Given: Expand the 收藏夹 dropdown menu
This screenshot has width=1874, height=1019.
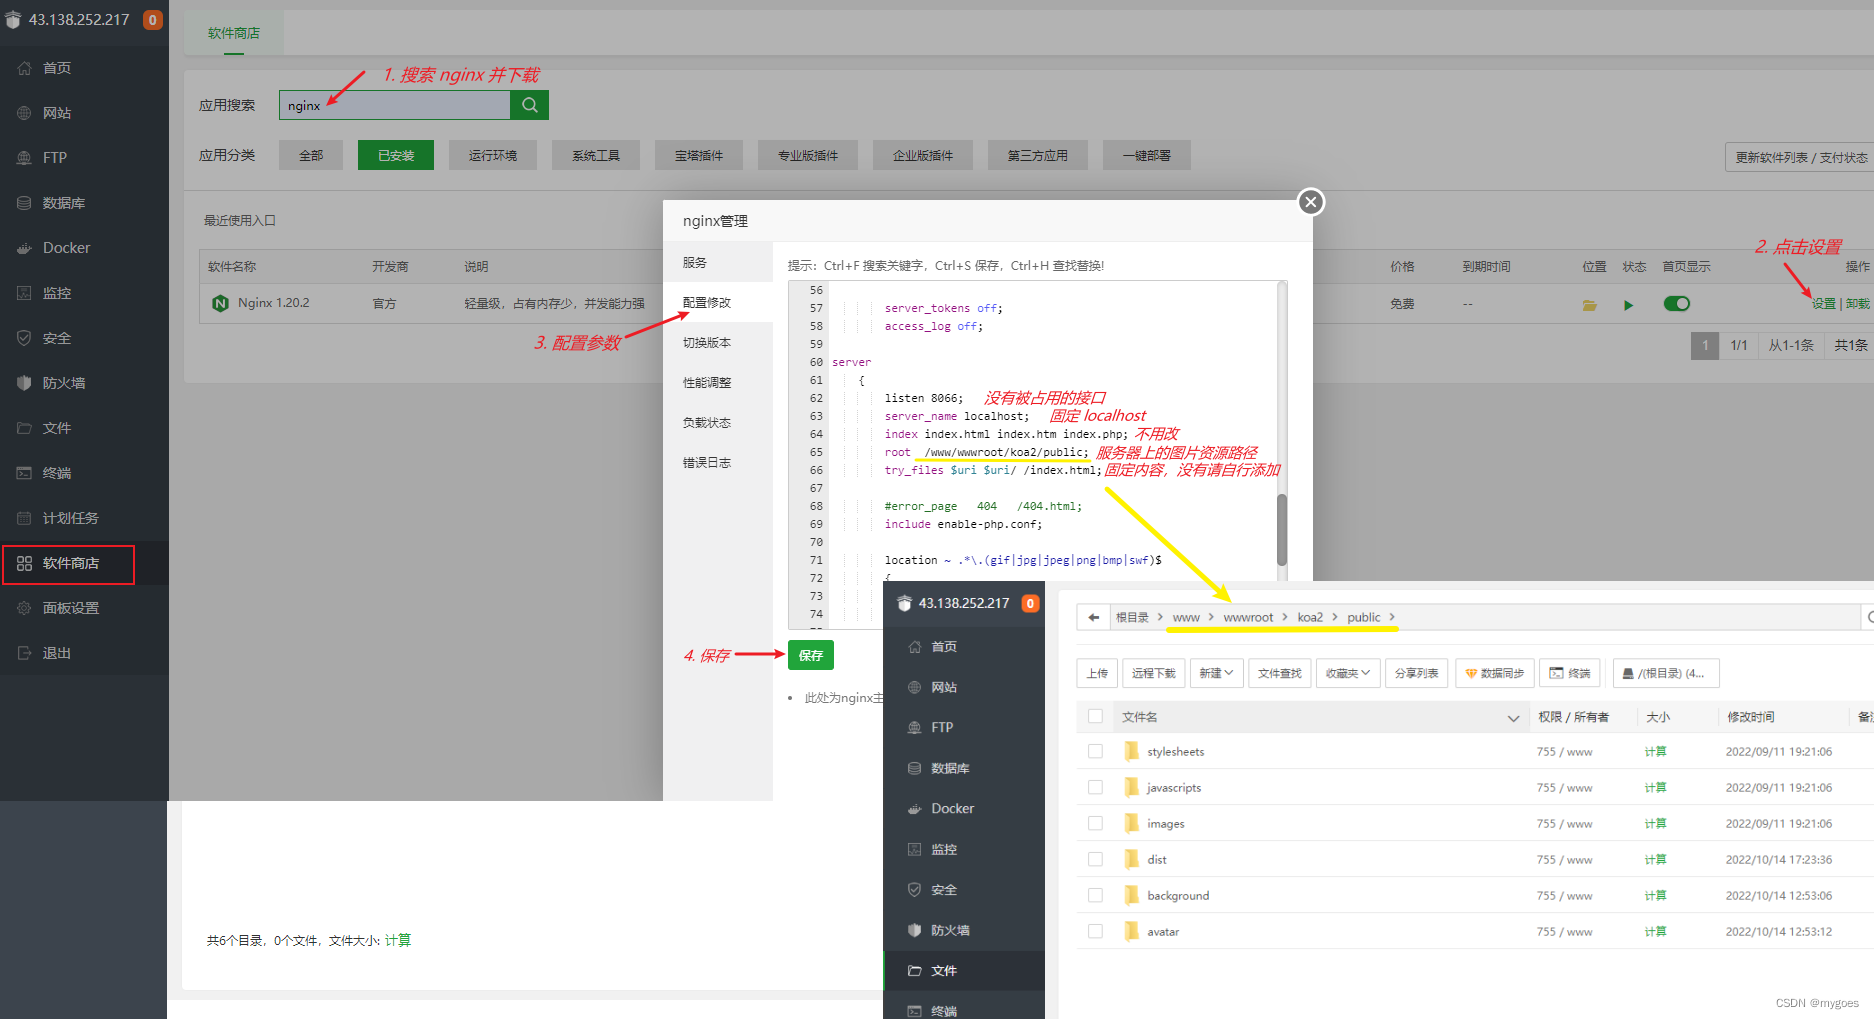Looking at the screenshot, I should point(1347,673).
